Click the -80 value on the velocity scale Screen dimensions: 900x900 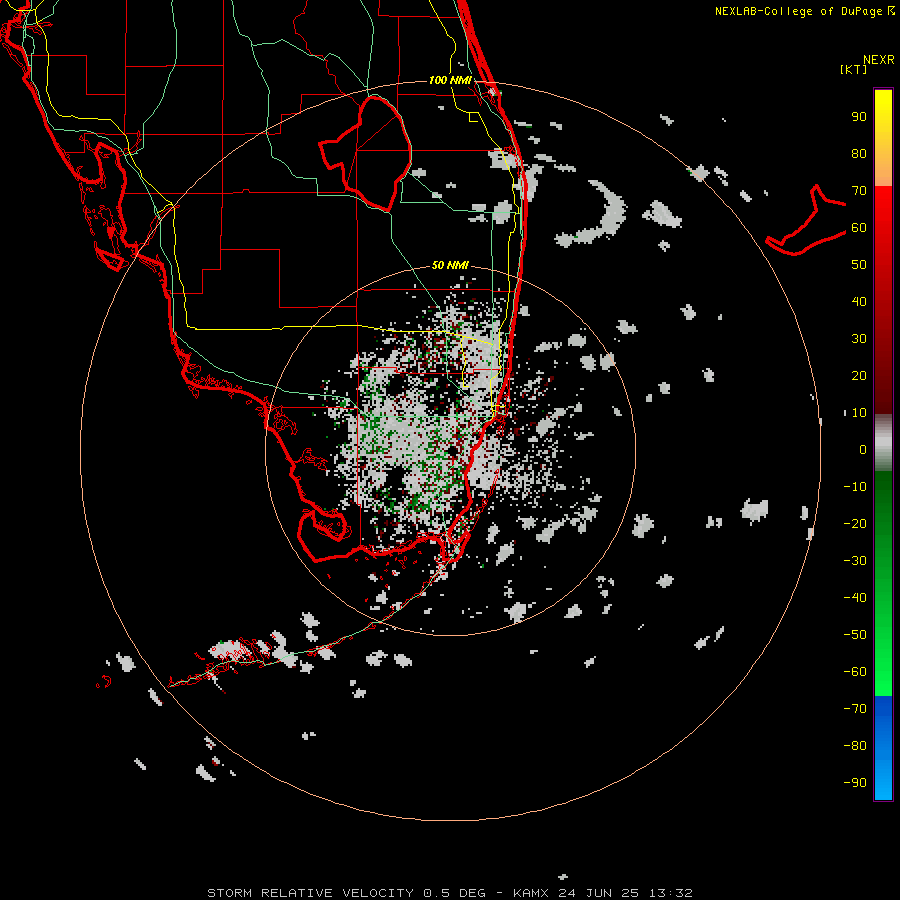pyautogui.click(x=855, y=746)
